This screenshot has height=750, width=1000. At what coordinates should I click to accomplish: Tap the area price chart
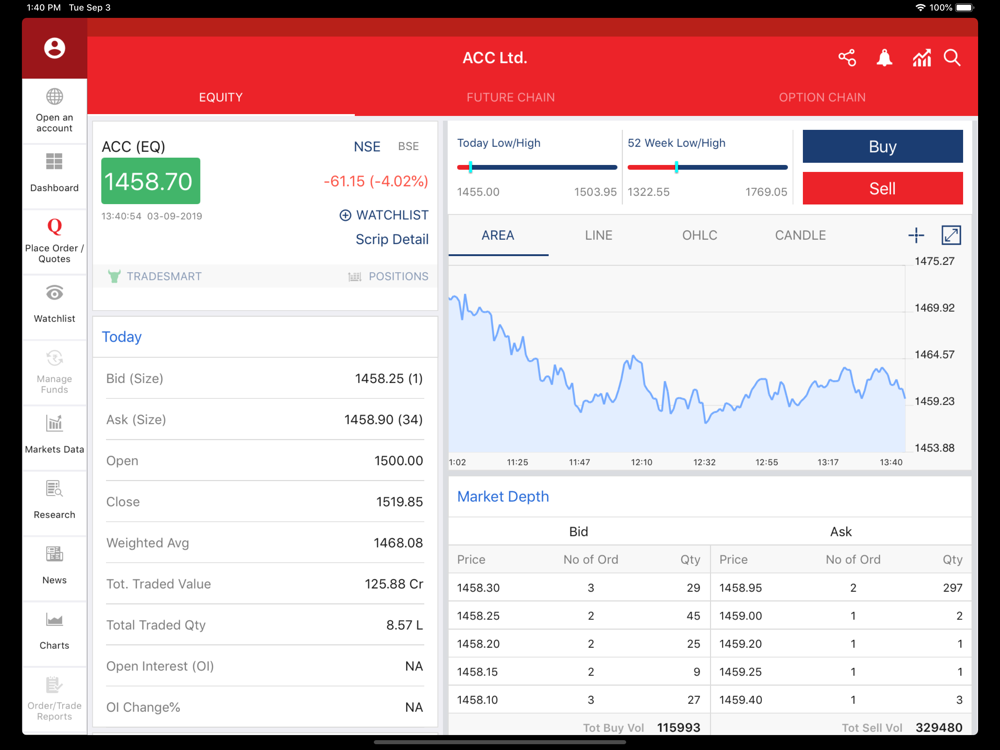[x=677, y=358]
